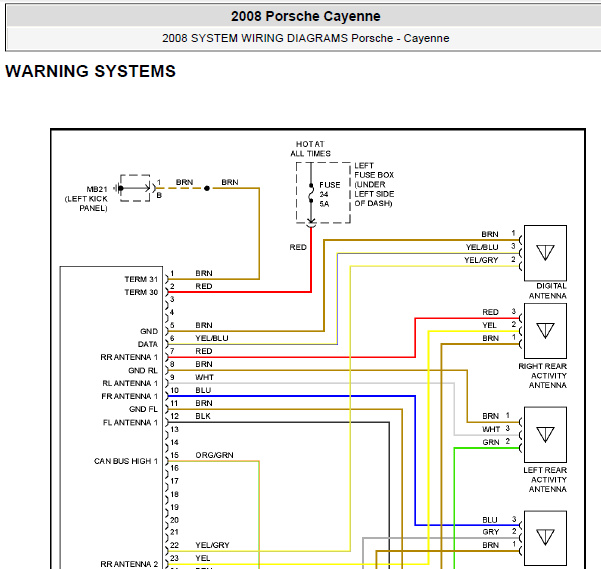
Task: Click the 'WHT' wire label at pin 9
Action: [x=204, y=377]
